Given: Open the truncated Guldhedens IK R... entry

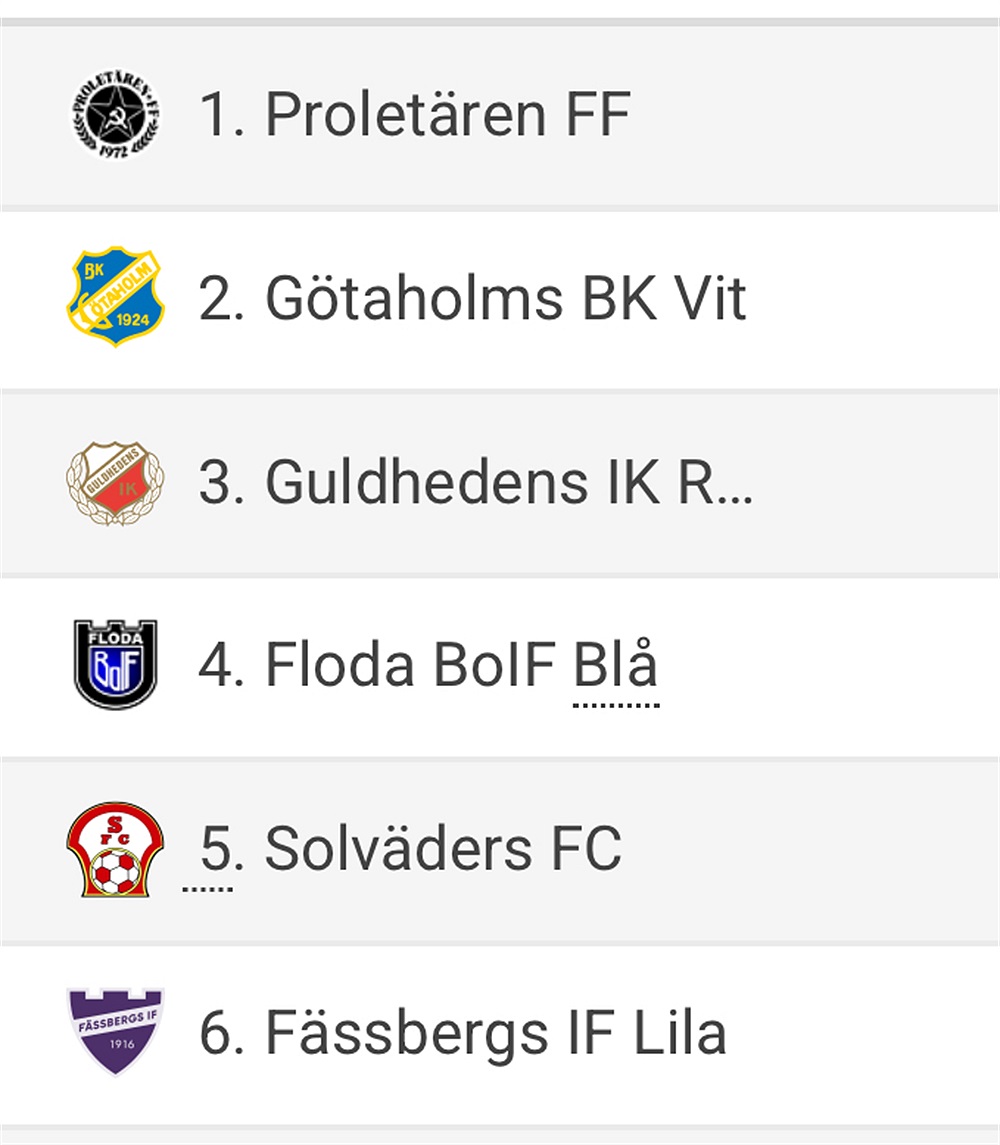Looking at the screenshot, I should click(475, 482).
